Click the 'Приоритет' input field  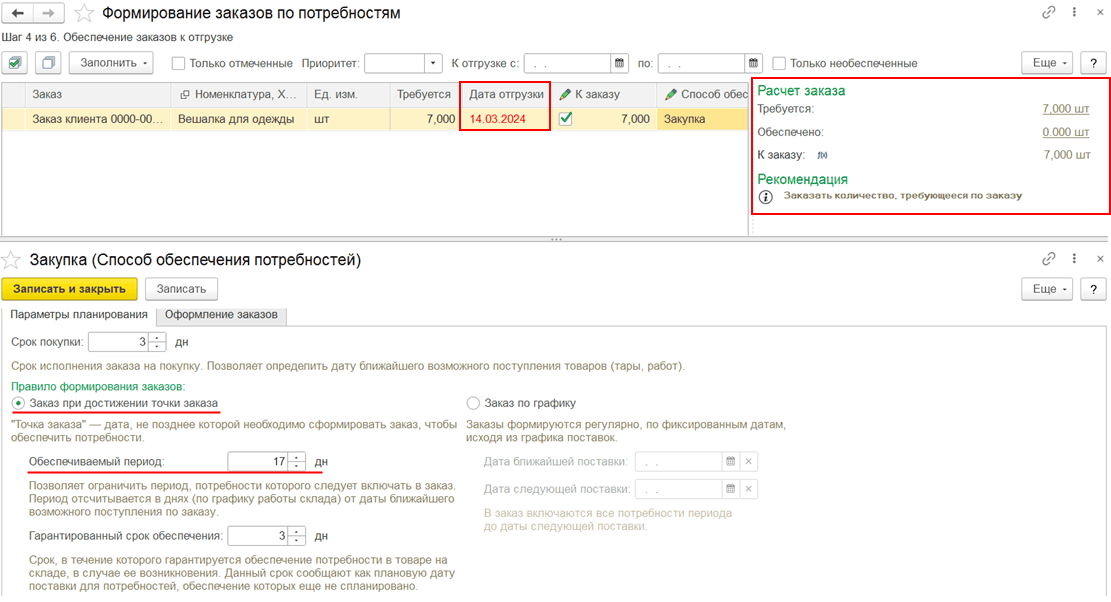394,63
